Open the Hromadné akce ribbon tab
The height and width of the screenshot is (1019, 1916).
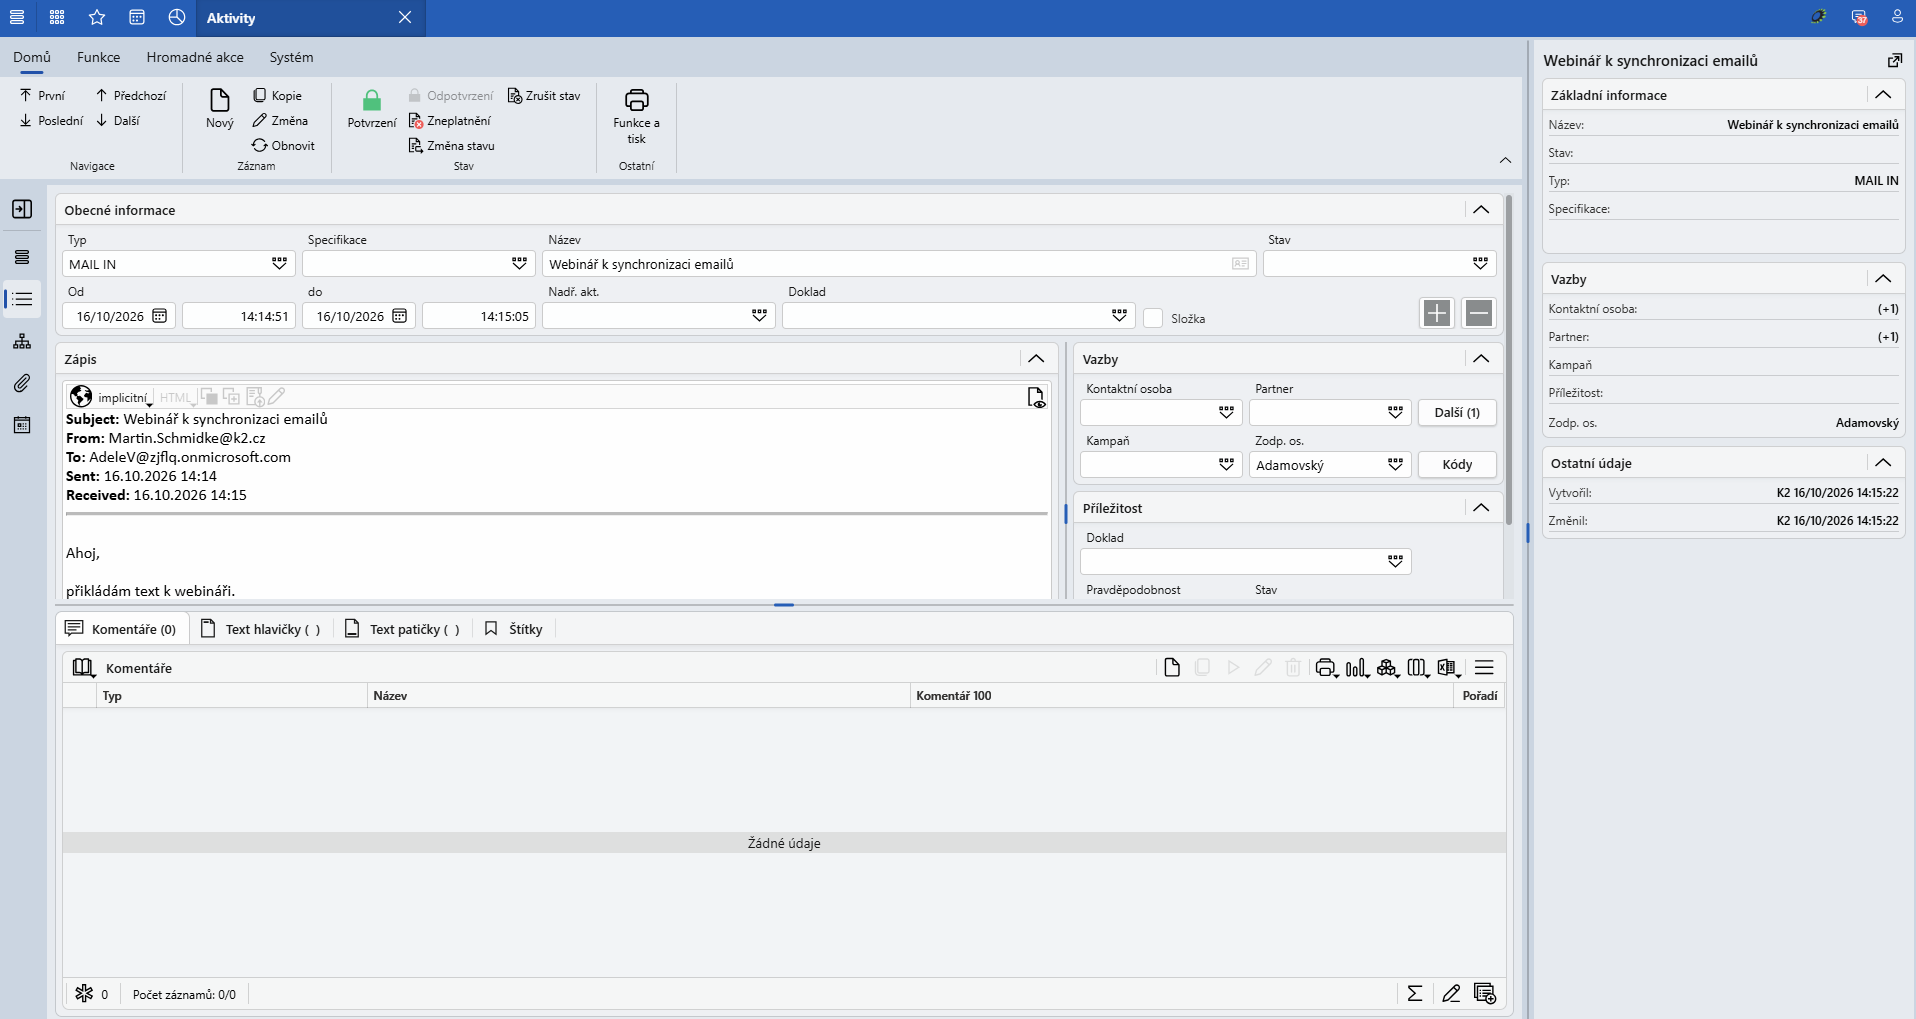195,57
